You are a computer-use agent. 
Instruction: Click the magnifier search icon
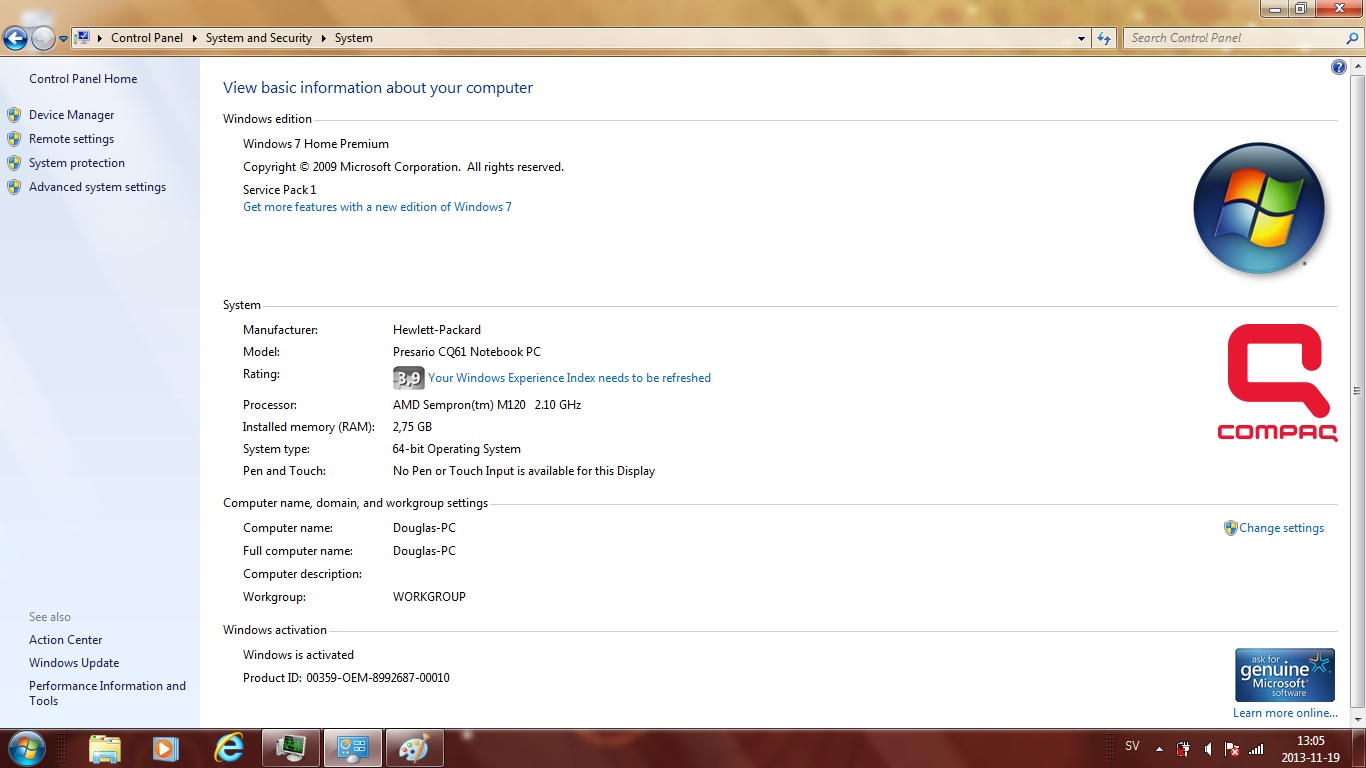(1353, 38)
